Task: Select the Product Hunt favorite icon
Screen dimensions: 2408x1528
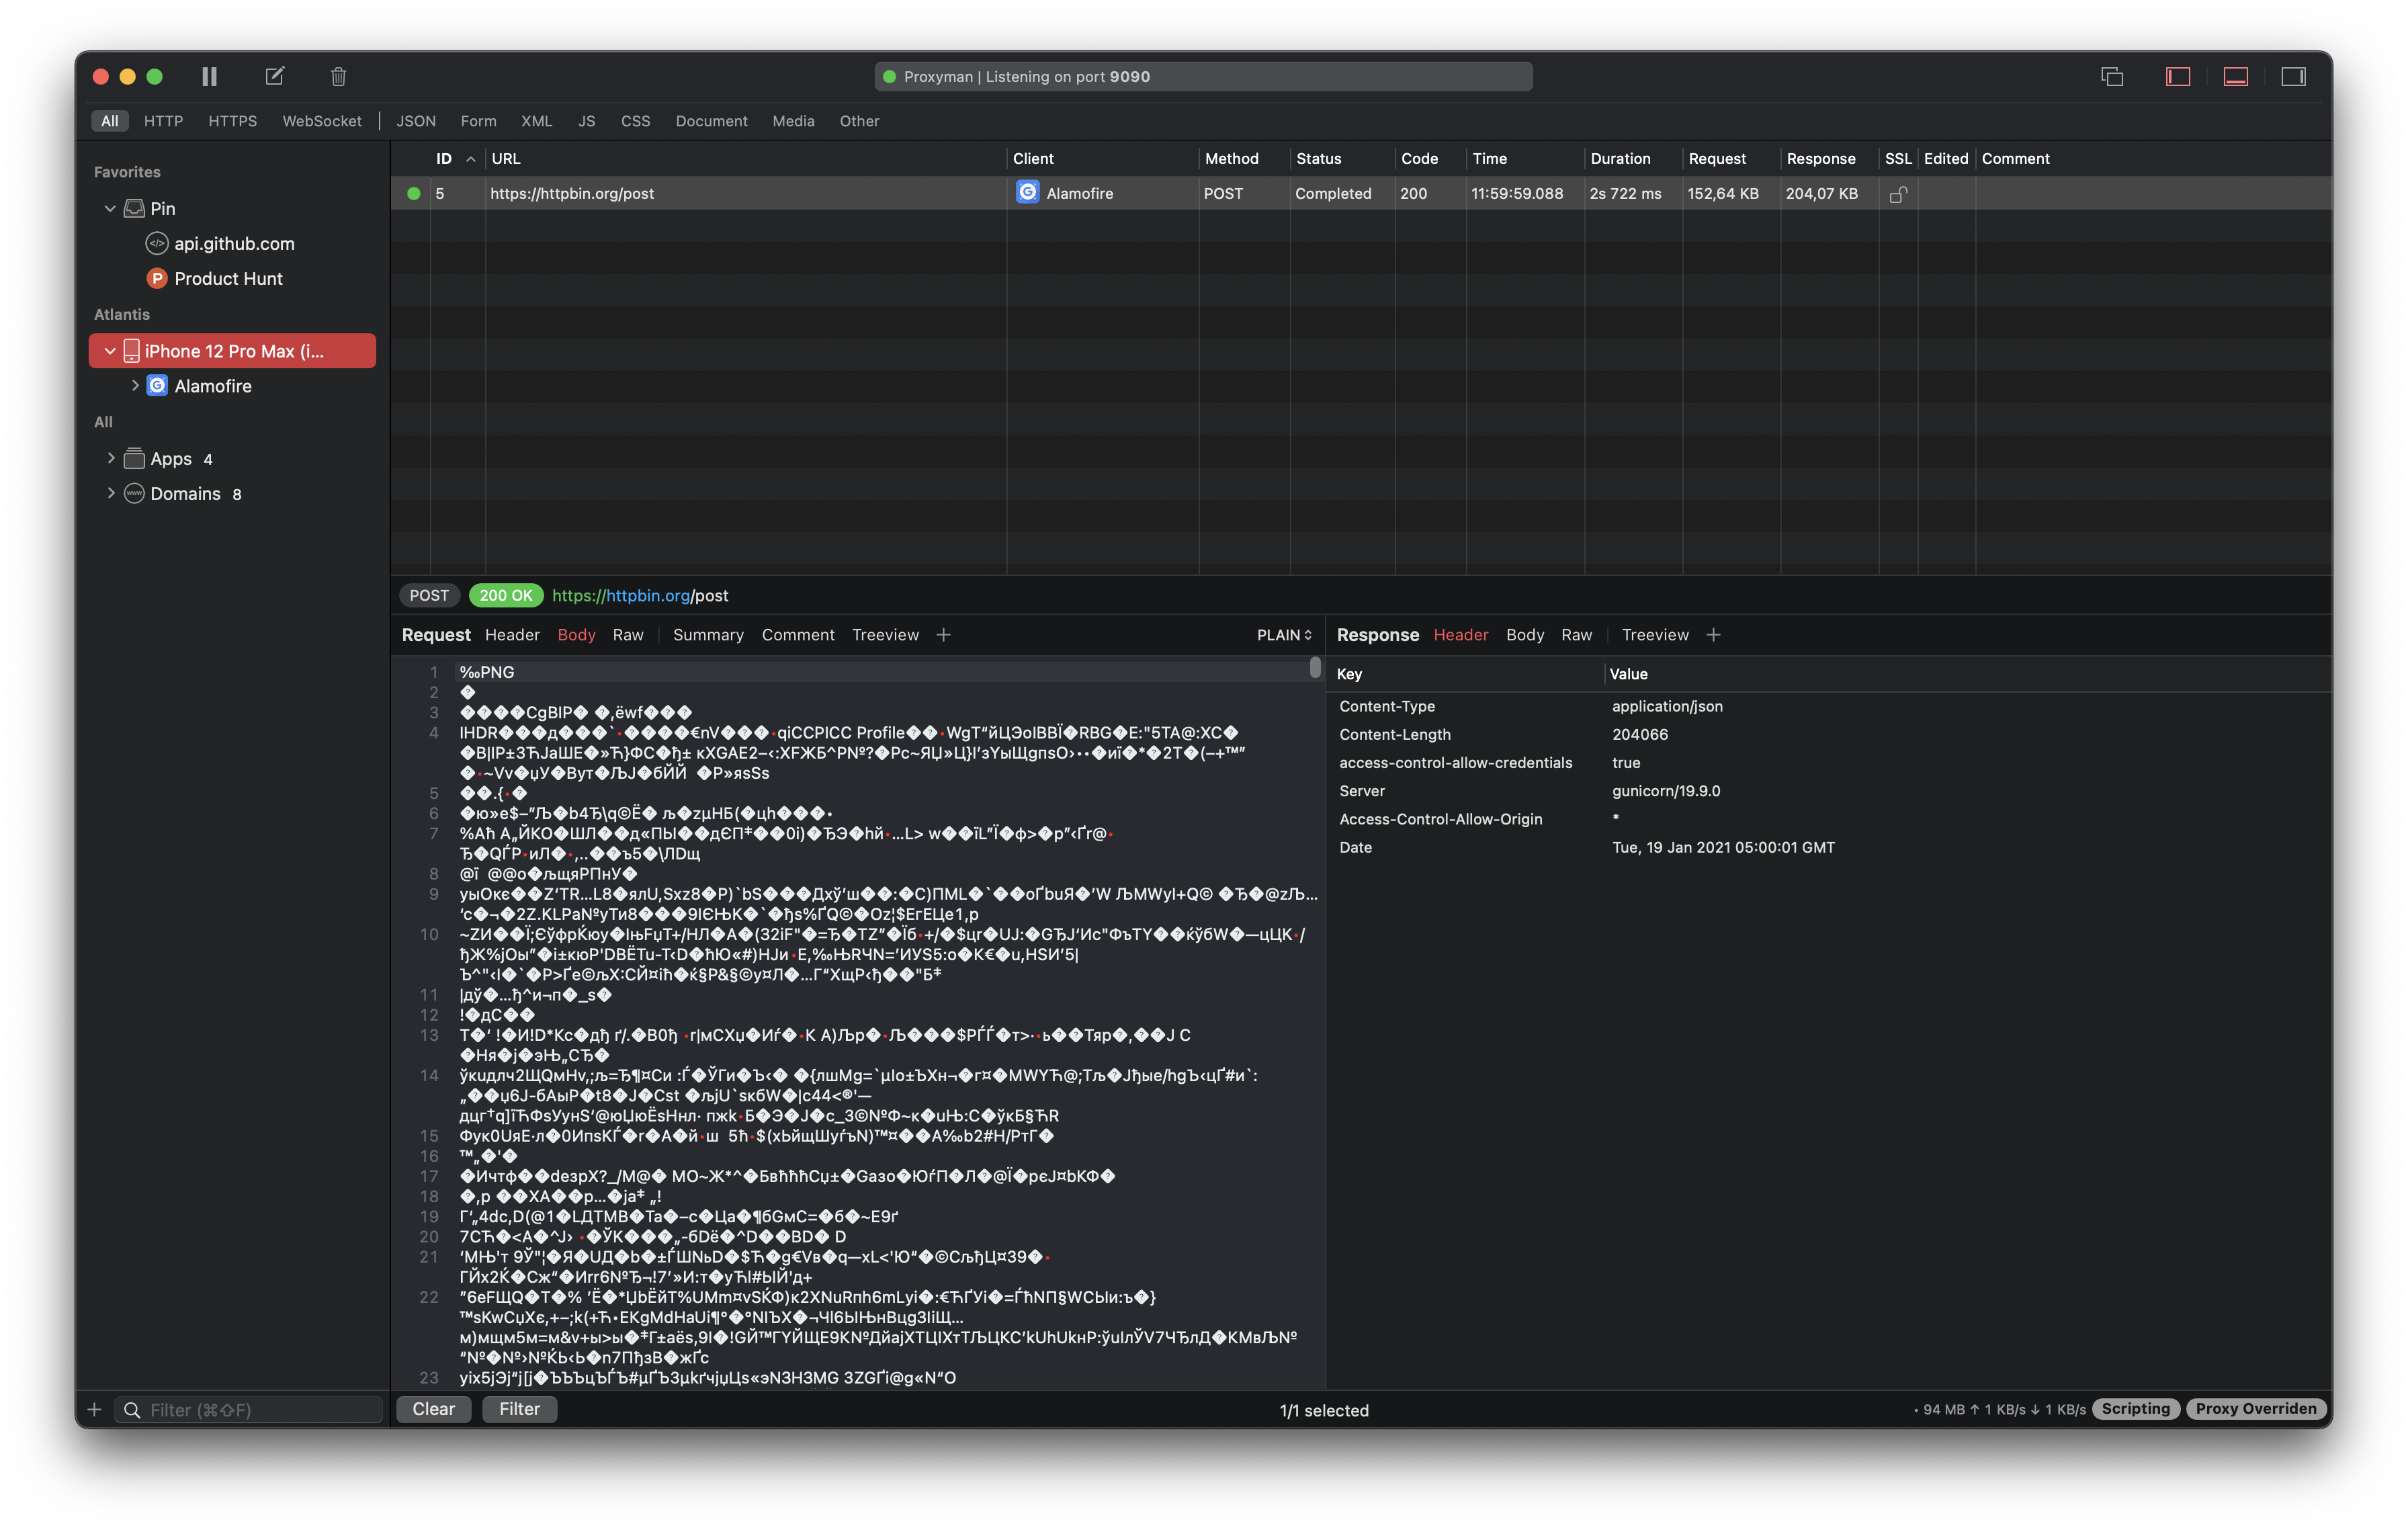Action: click(x=157, y=279)
